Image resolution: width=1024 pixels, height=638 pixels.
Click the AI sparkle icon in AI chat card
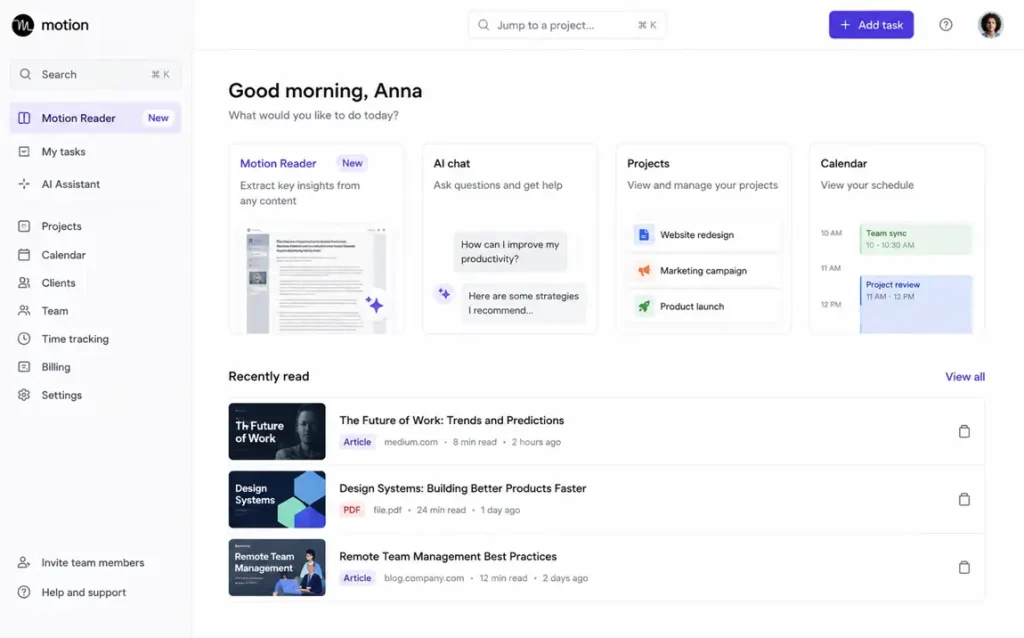point(444,294)
